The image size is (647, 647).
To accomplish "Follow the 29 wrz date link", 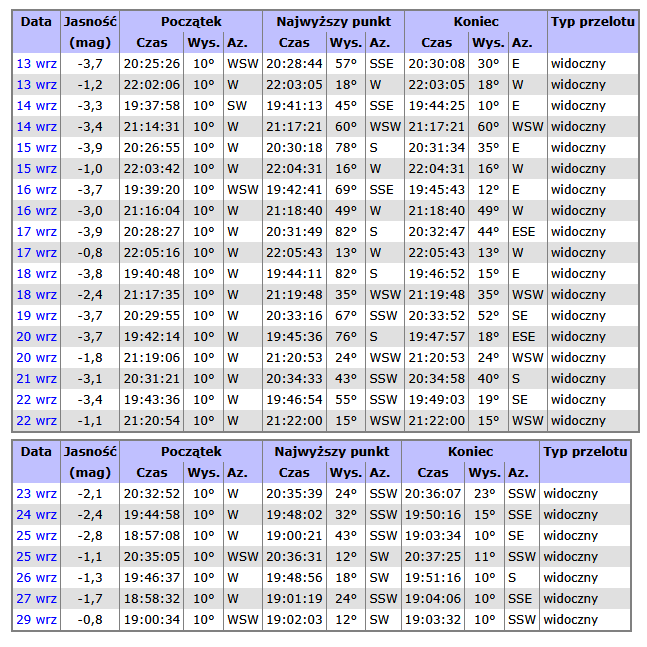I will (36, 620).
